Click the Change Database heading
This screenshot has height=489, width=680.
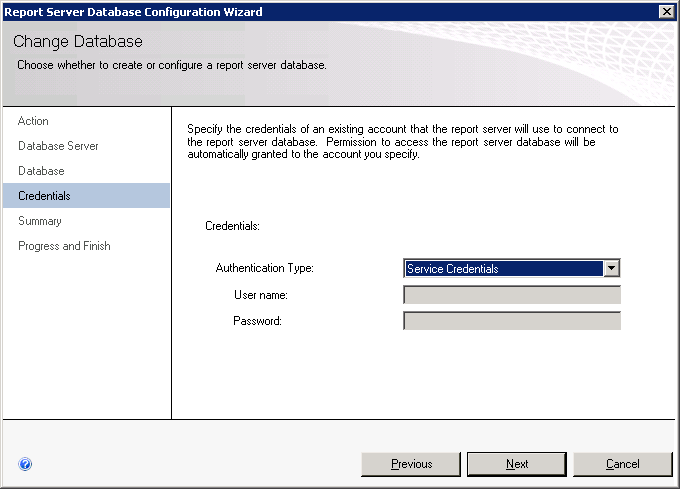click(78, 43)
